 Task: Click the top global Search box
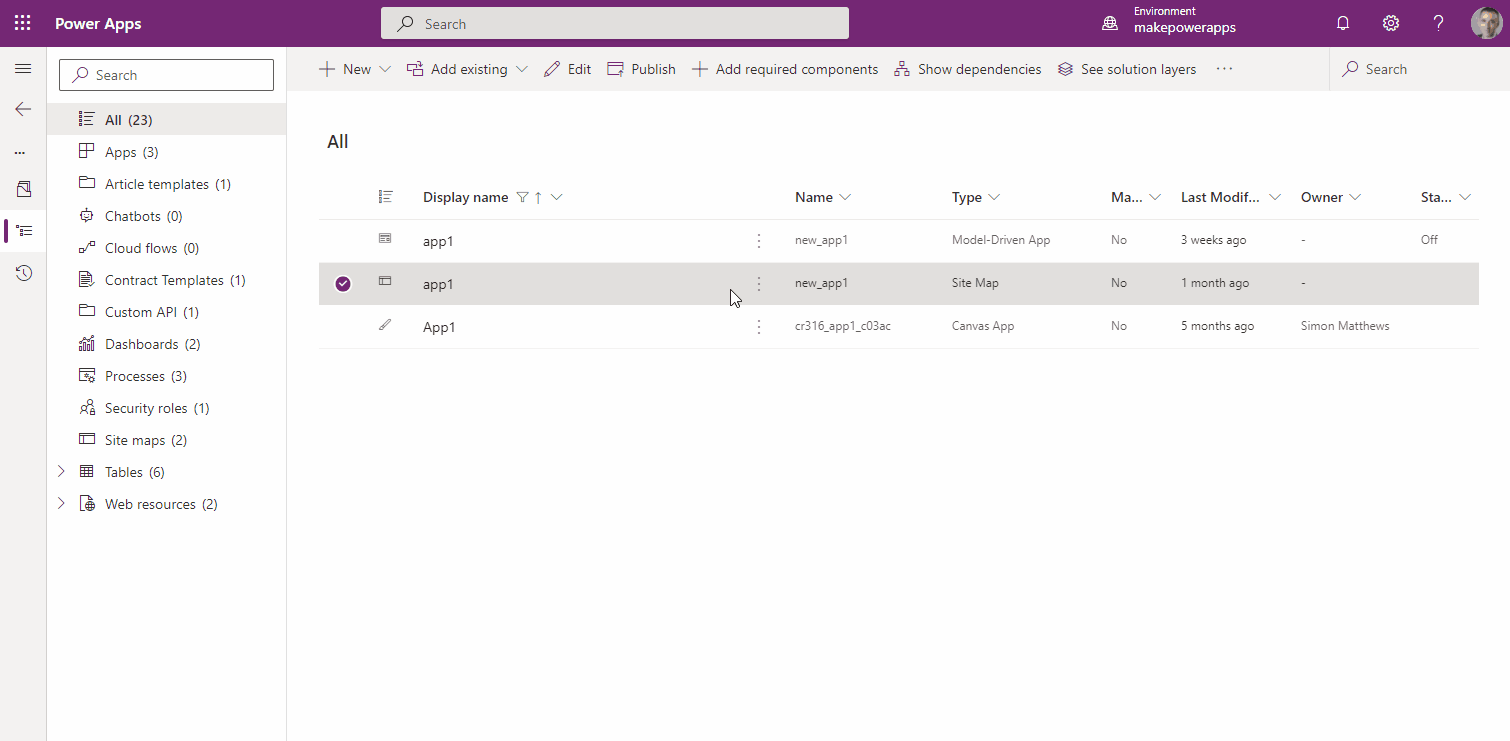(614, 24)
